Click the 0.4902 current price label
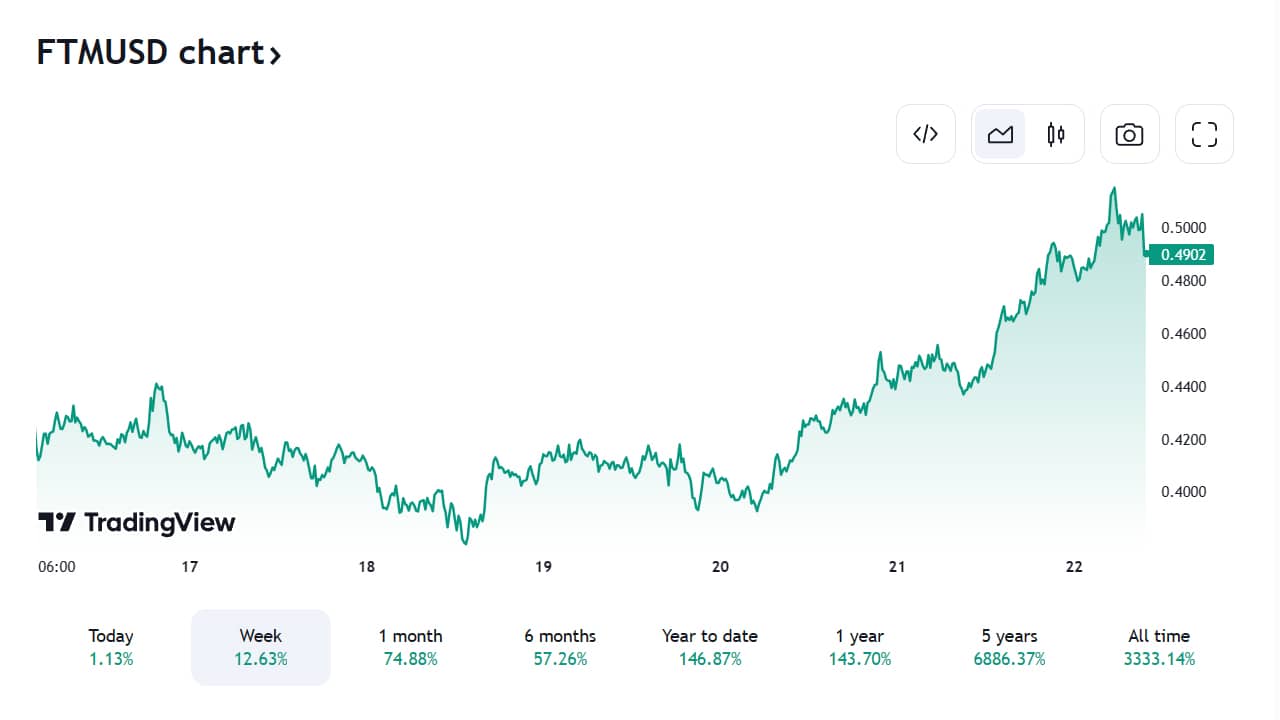Screen dimensions: 1280x720 pyautogui.click(x=1181, y=255)
